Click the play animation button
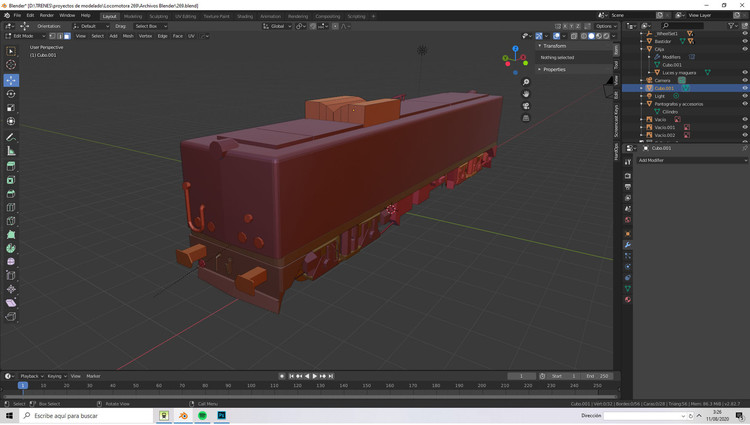The image size is (750, 425). (315, 376)
